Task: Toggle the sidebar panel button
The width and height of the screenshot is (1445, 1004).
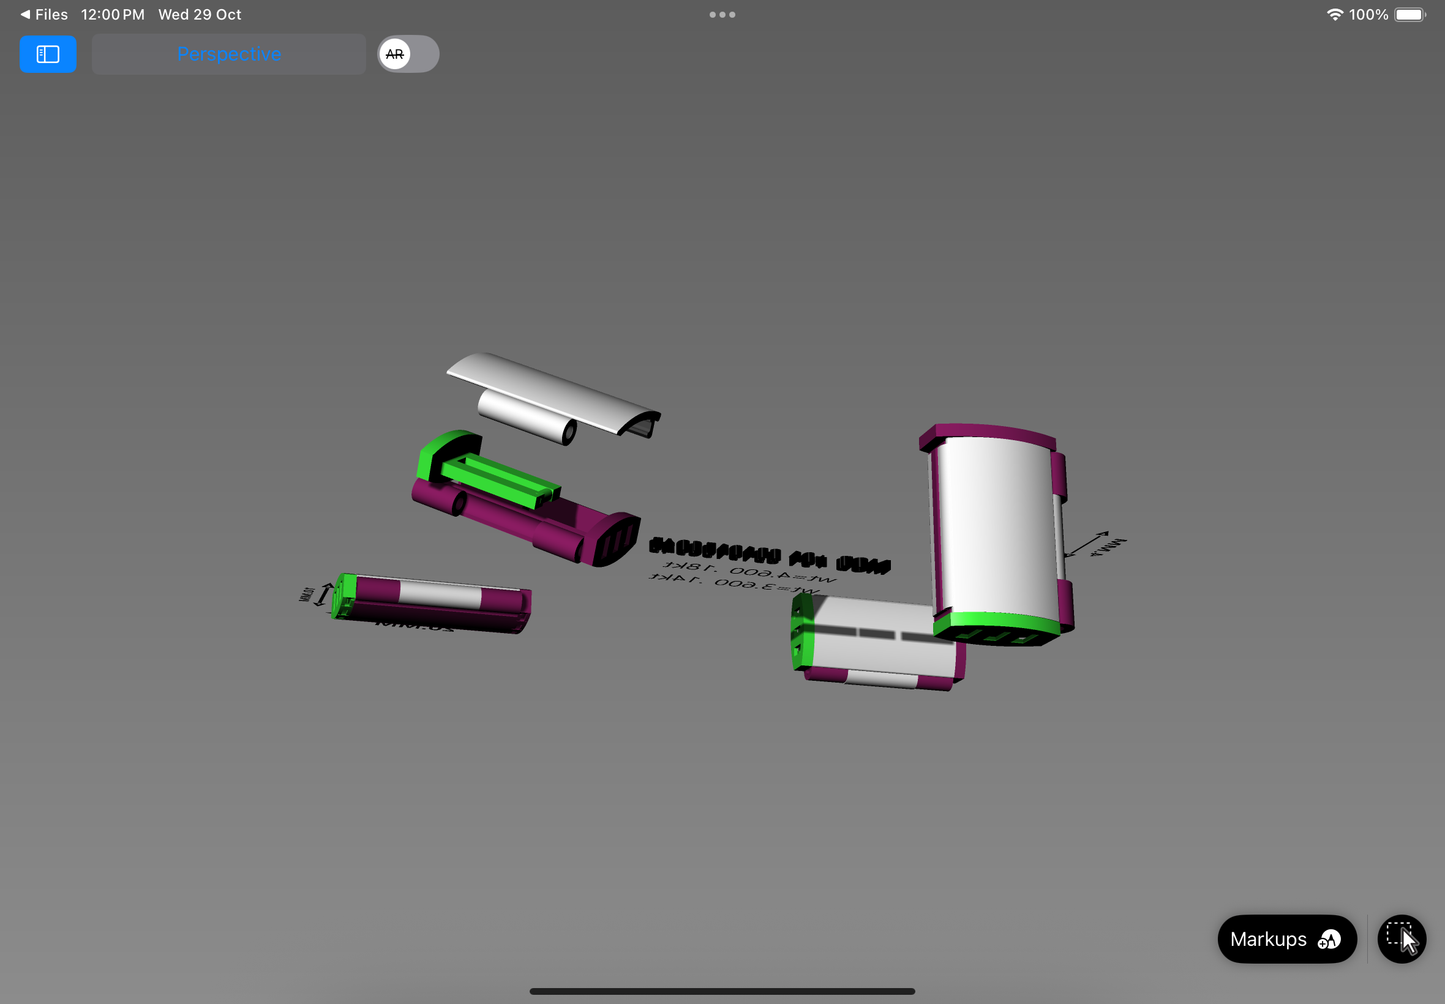Action: pyautogui.click(x=48, y=54)
